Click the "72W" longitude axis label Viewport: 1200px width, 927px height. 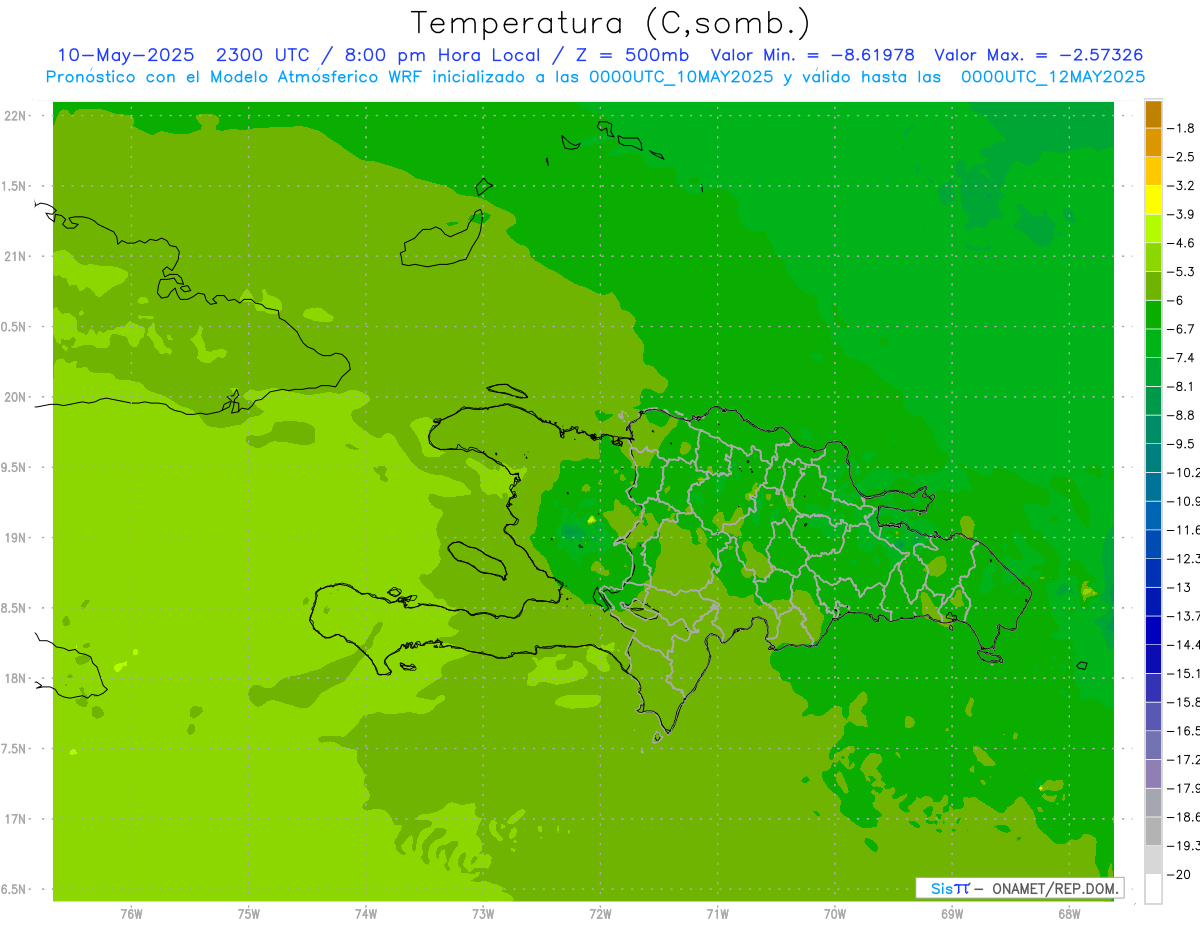[600, 914]
